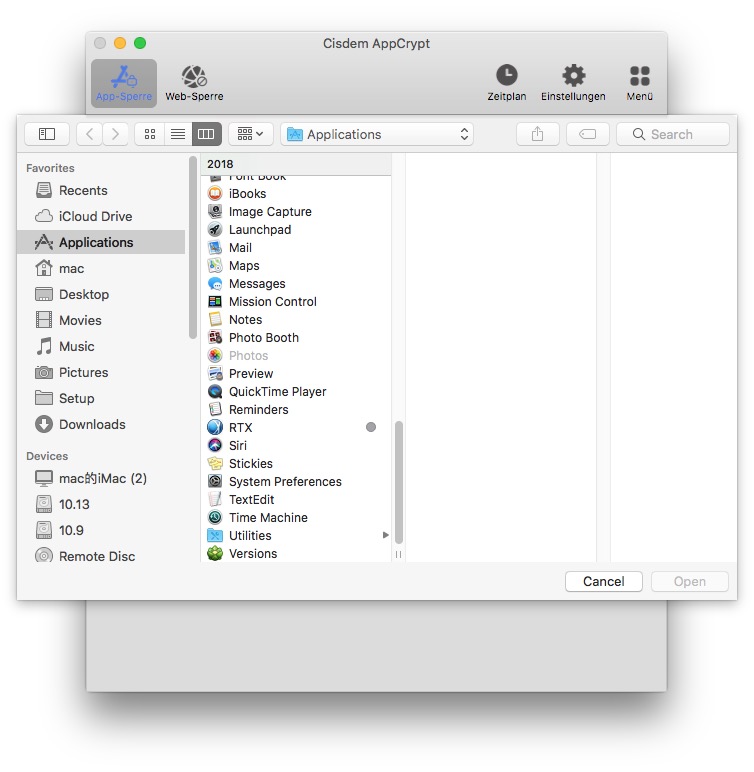Viewport: 754px width, 772px height.
Task: Select Applications in the sidebar
Action: 101,242
